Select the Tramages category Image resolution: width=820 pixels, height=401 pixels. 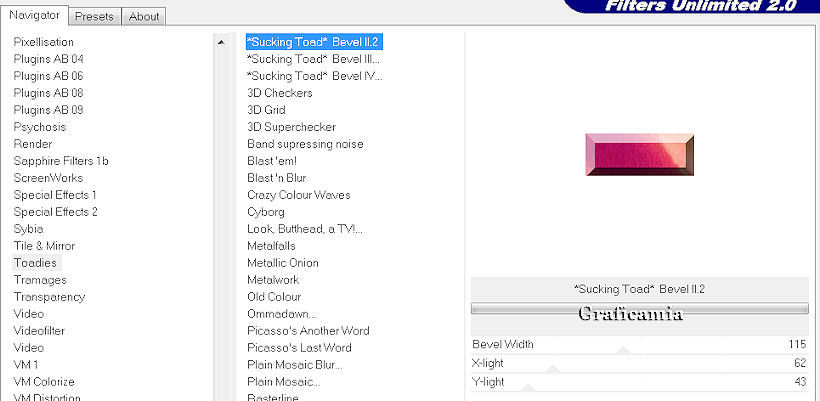(40, 280)
